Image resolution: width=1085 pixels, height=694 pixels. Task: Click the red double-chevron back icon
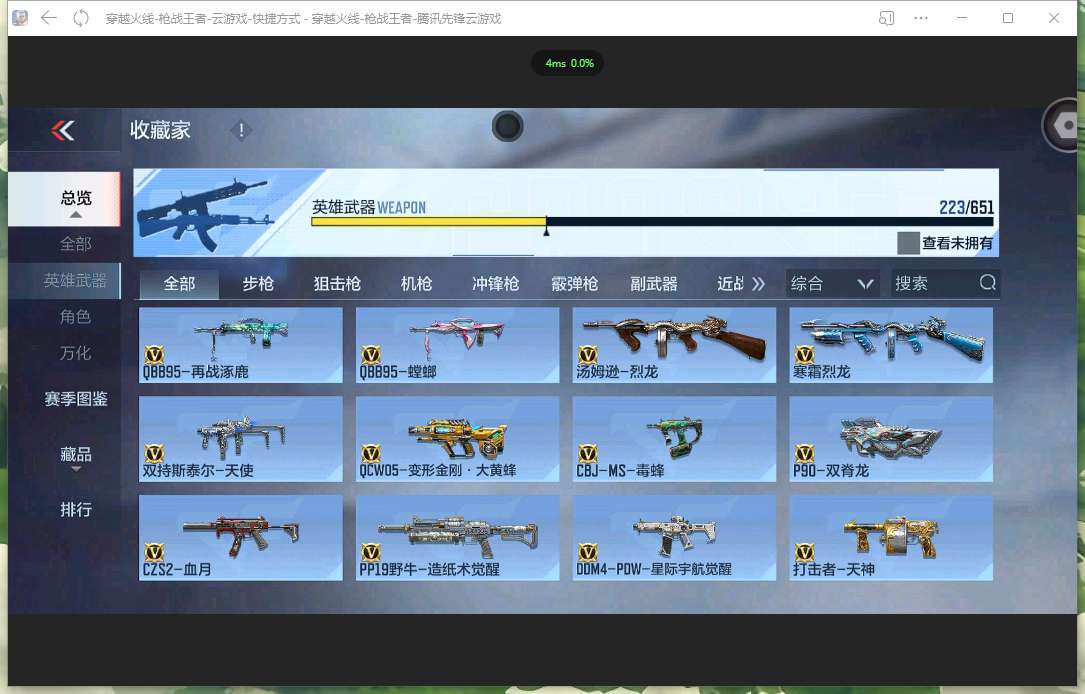(63, 130)
